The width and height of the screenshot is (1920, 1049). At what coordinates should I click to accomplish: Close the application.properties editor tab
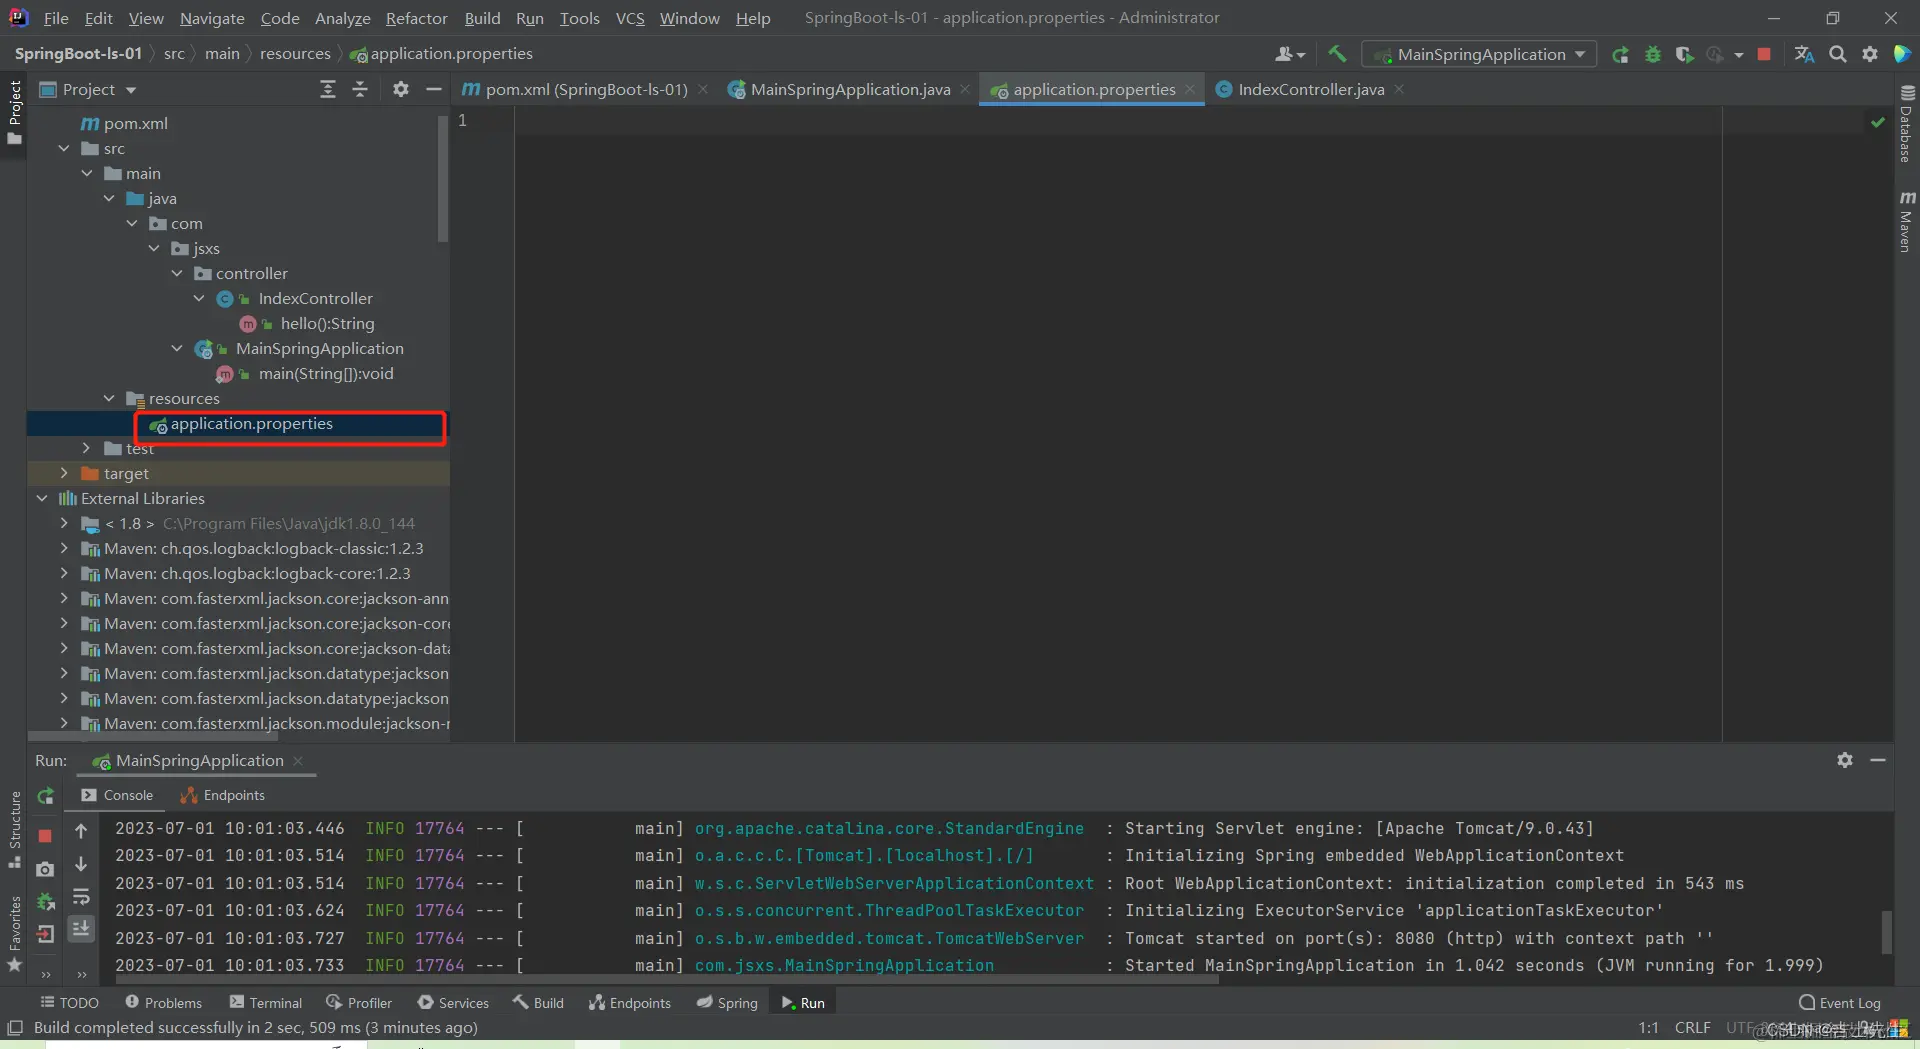point(1190,90)
